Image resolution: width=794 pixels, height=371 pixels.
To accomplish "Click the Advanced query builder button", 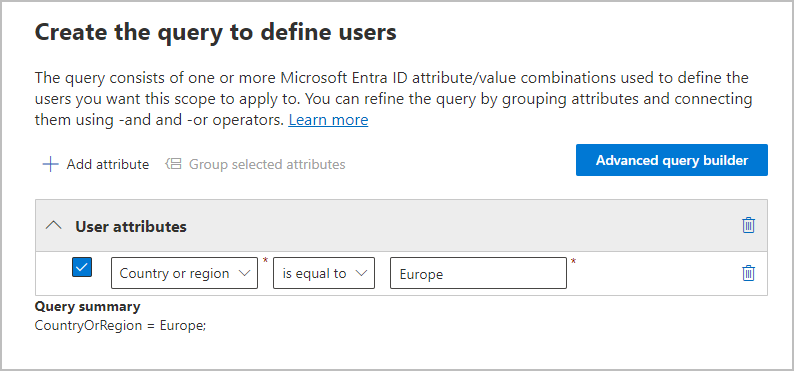I will click(x=671, y=160).
